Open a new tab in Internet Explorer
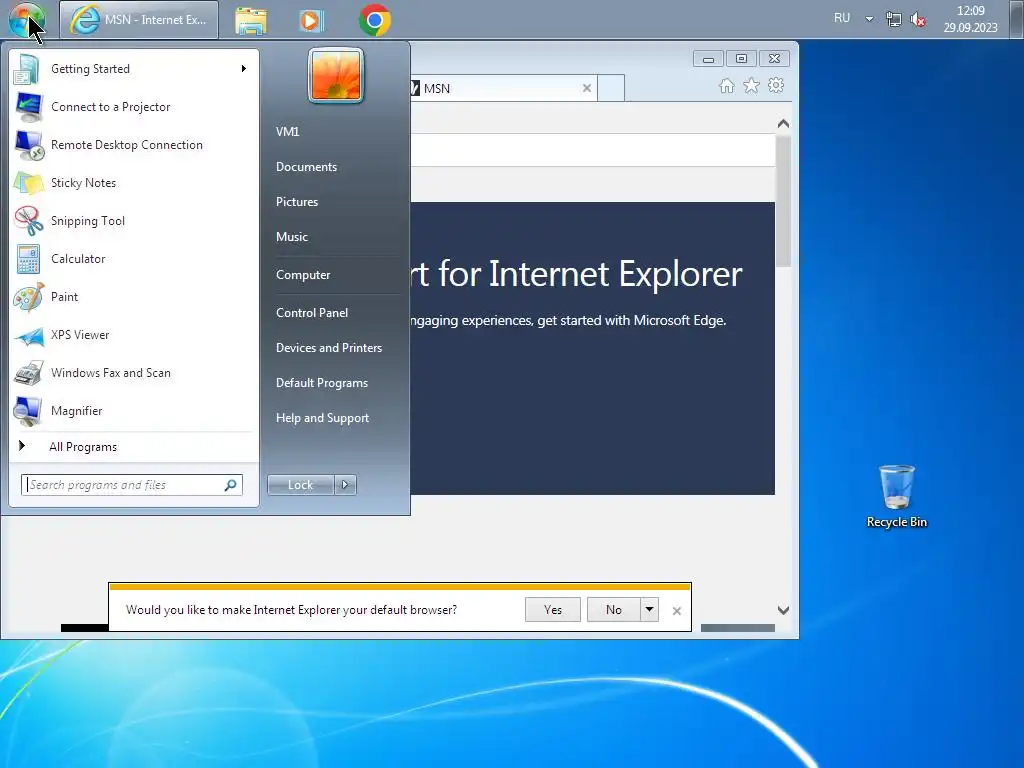Viewport: 1024px width, 768px height. 611,88
